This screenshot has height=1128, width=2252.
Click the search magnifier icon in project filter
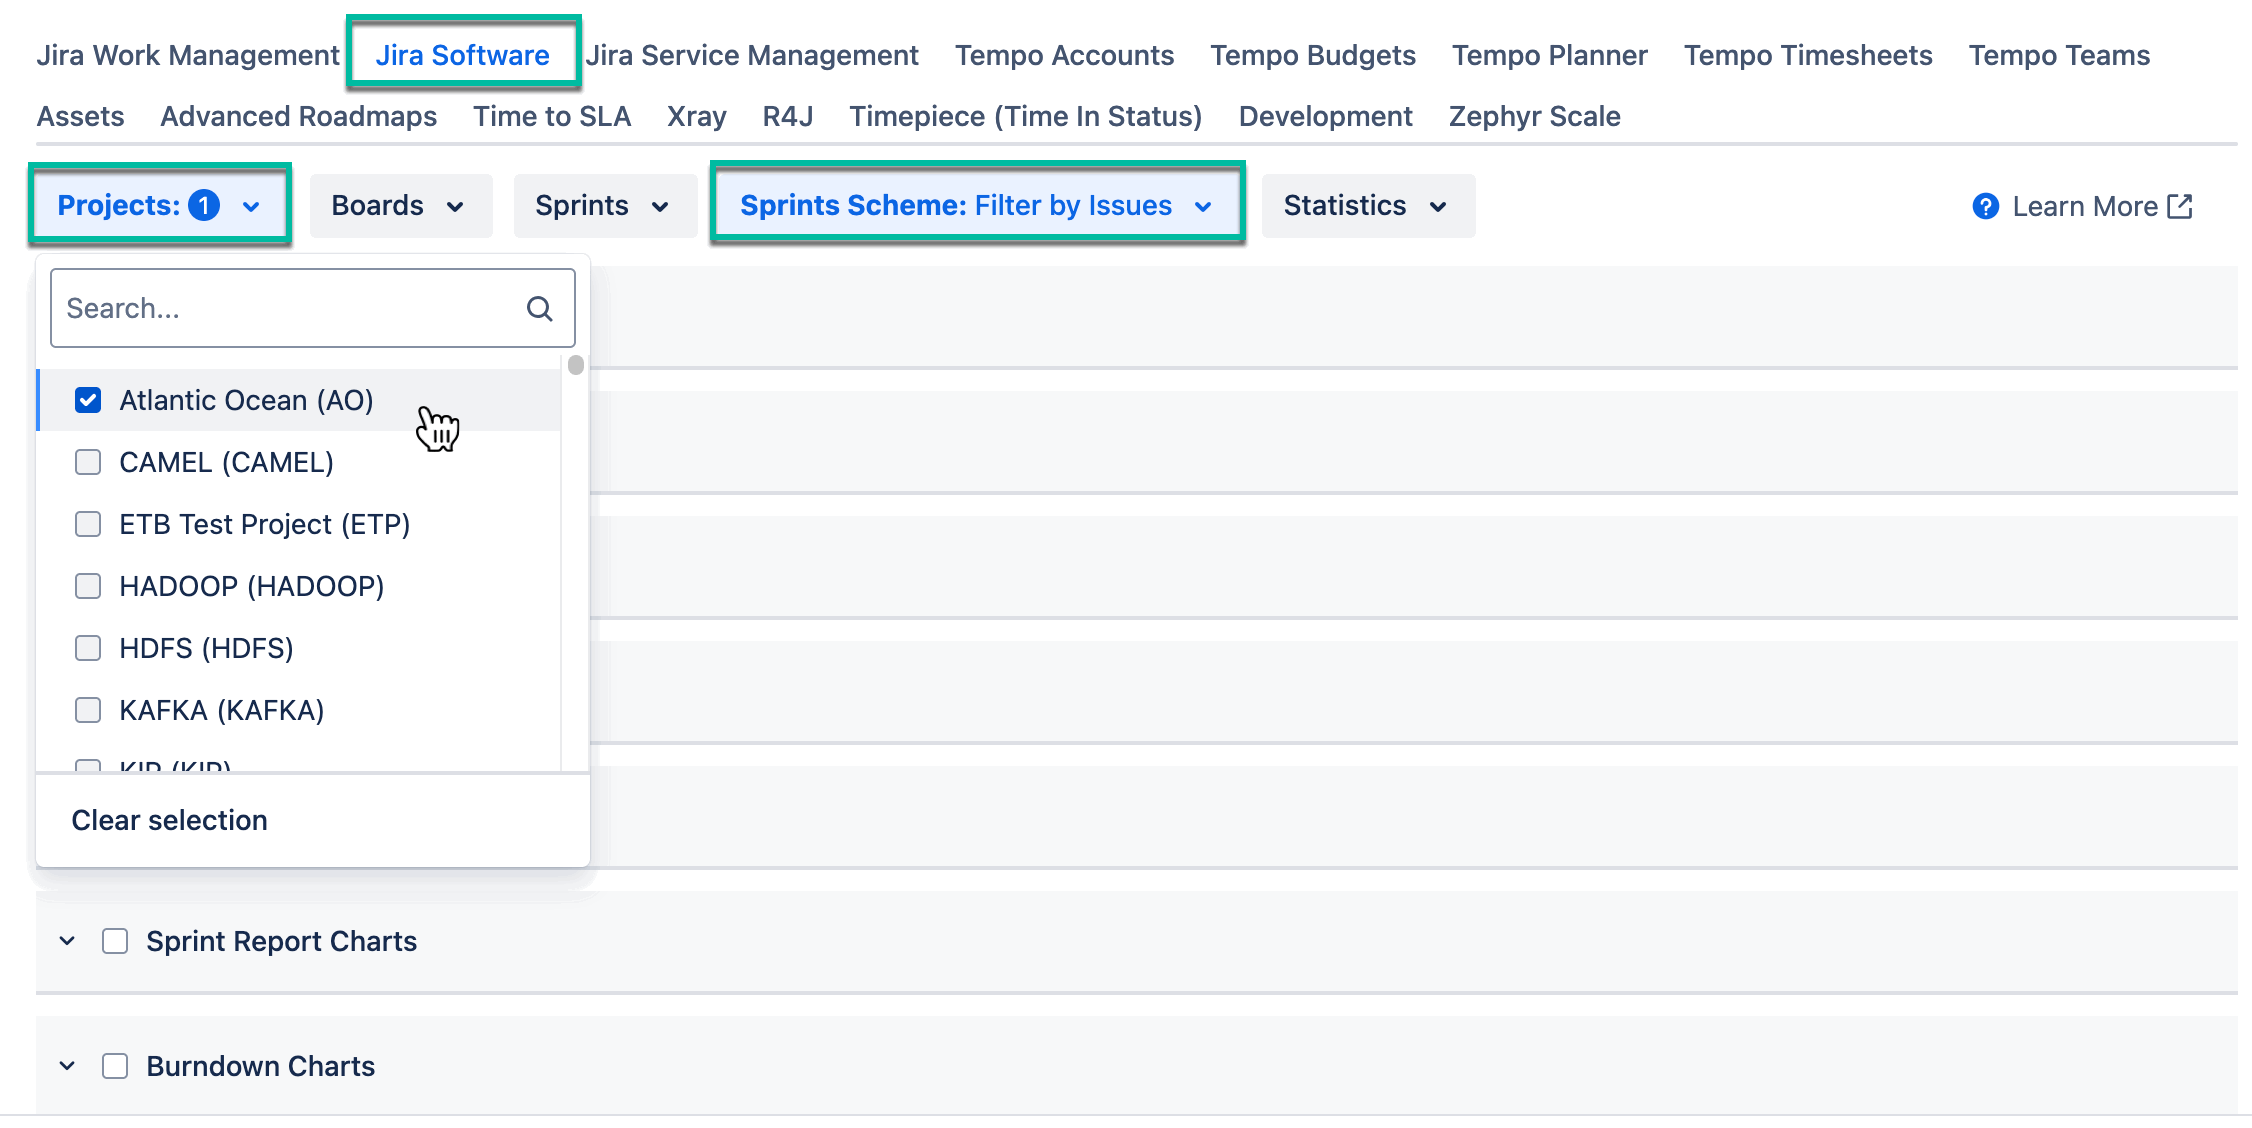[x=540, y=308]
